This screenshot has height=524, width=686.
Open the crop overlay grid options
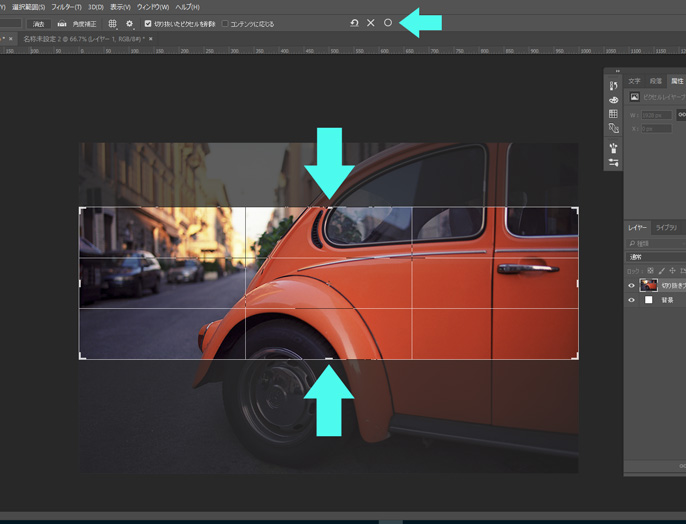pyautogui.click(x=112, y=24)
